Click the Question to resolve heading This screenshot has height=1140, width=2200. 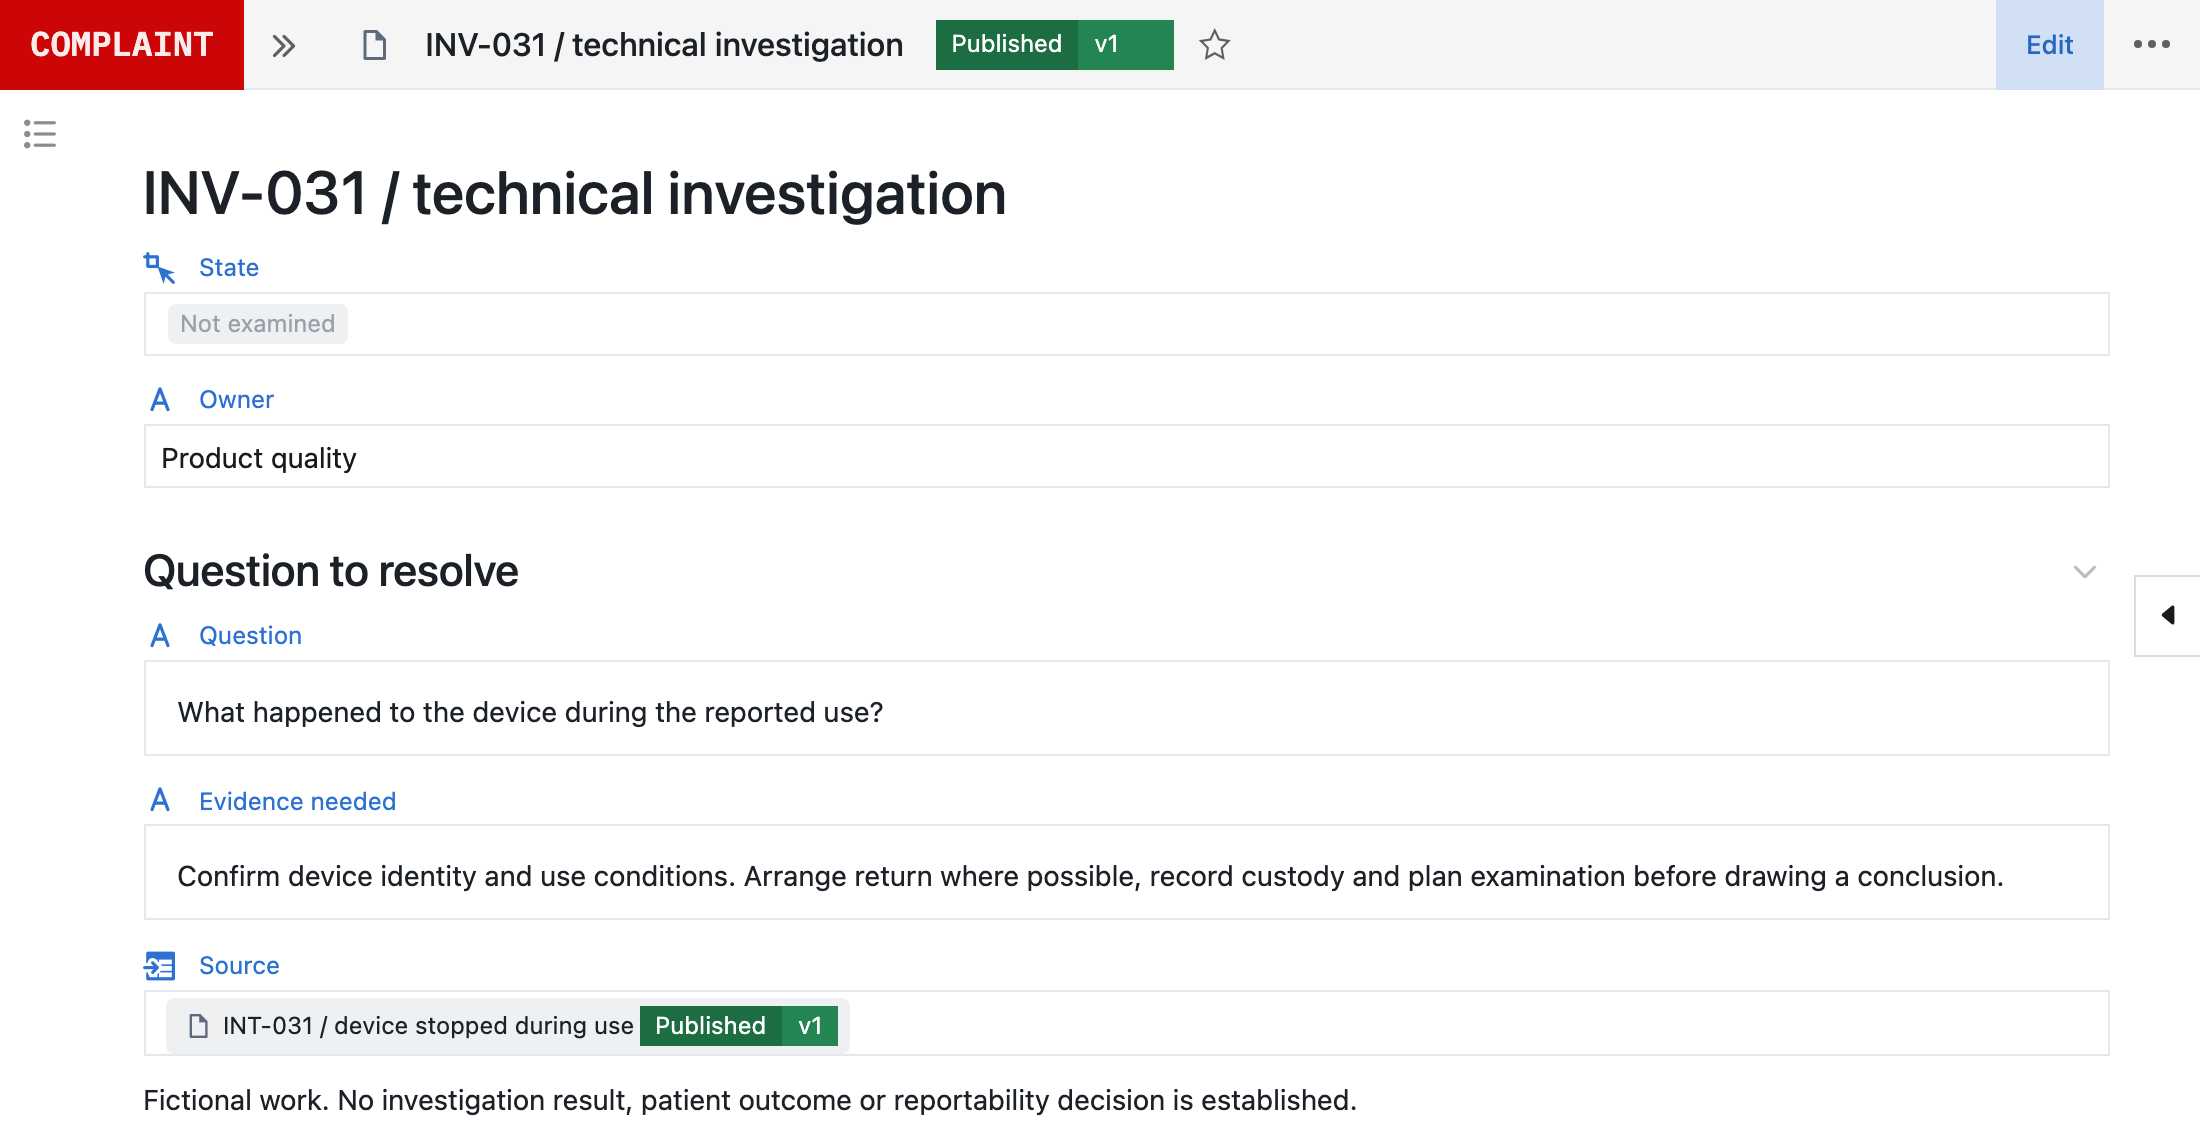point(331,571)
